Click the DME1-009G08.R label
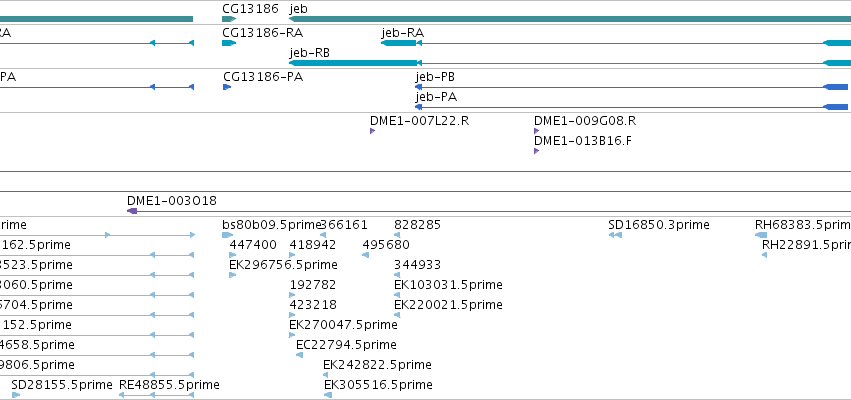 (x=585, y=121)
